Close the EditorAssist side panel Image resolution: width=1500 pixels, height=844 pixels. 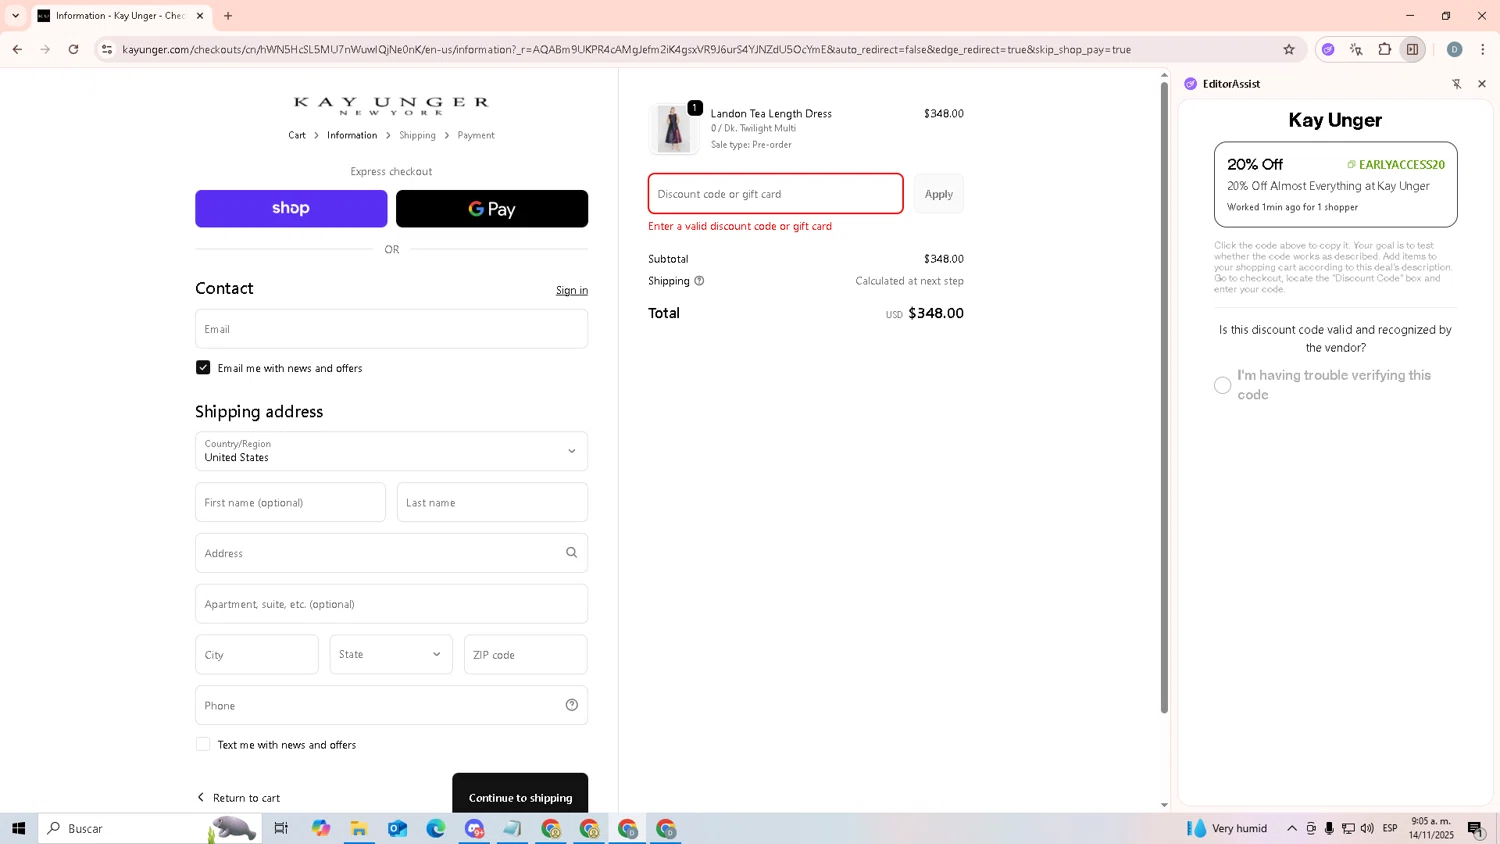(1482, 84)
